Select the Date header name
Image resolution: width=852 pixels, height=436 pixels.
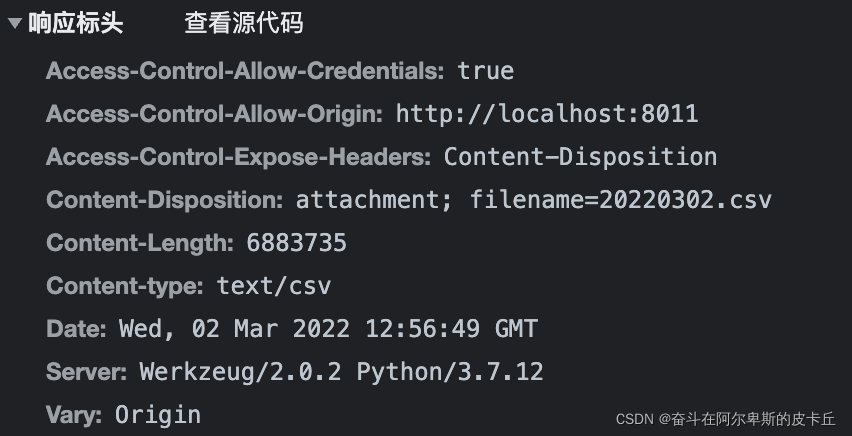pyautogui.click(x=76, y=329)
